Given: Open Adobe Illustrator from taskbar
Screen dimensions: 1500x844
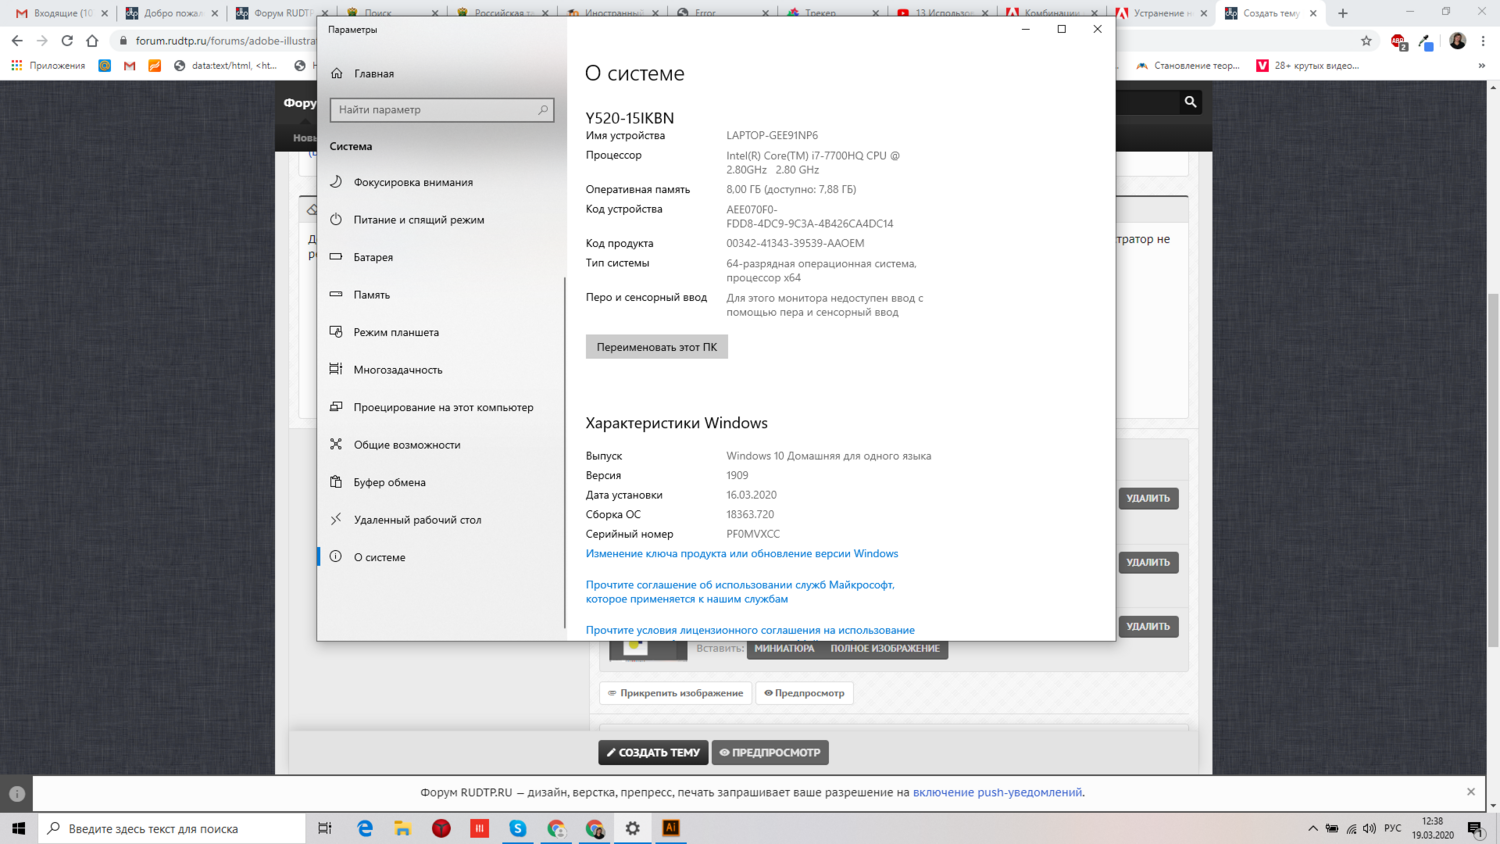Looking at the screenshot, I should [x=671, y=828].
